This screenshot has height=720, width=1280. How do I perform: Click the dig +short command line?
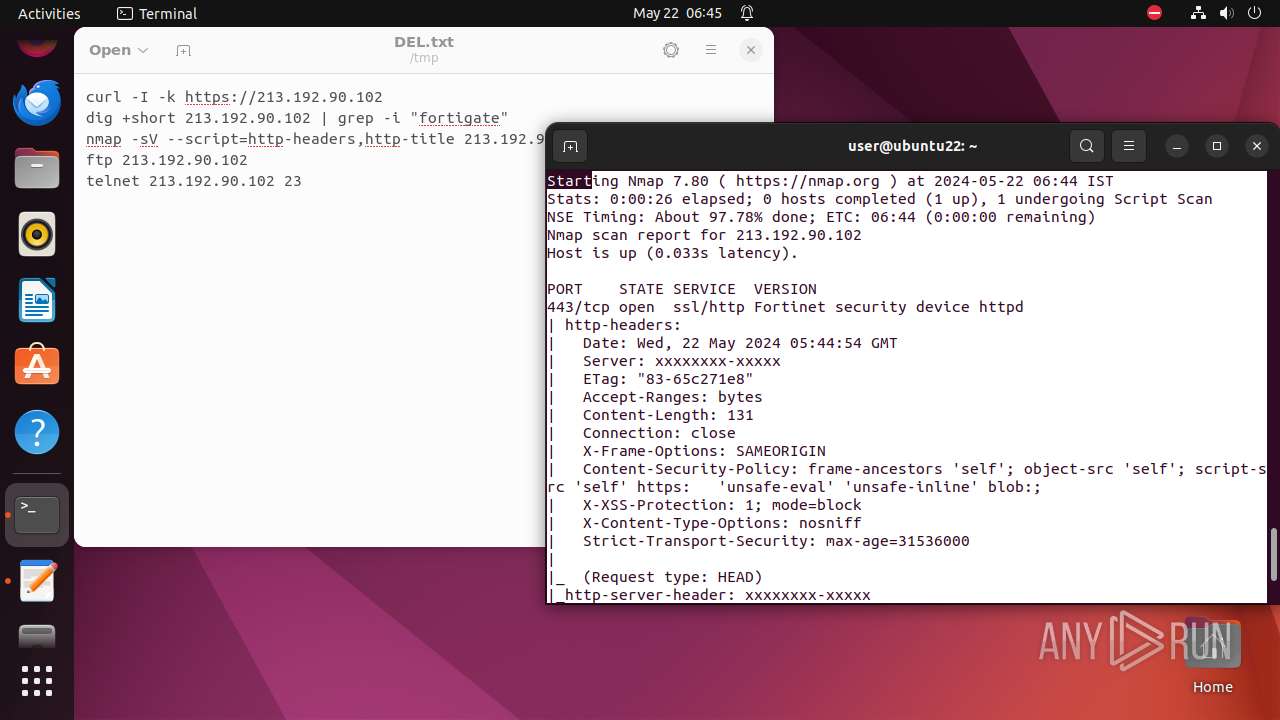pyautogui.click(x=297, y=118)
